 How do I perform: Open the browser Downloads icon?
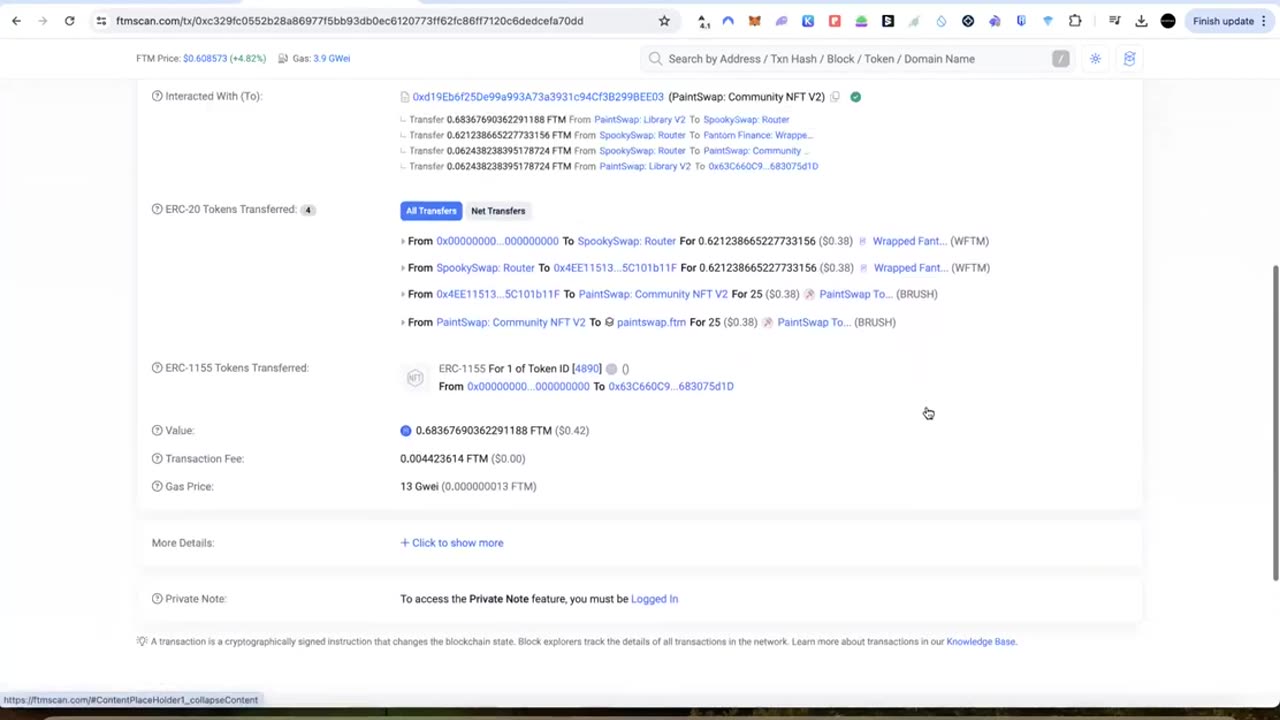click(x=1141, y=21)
